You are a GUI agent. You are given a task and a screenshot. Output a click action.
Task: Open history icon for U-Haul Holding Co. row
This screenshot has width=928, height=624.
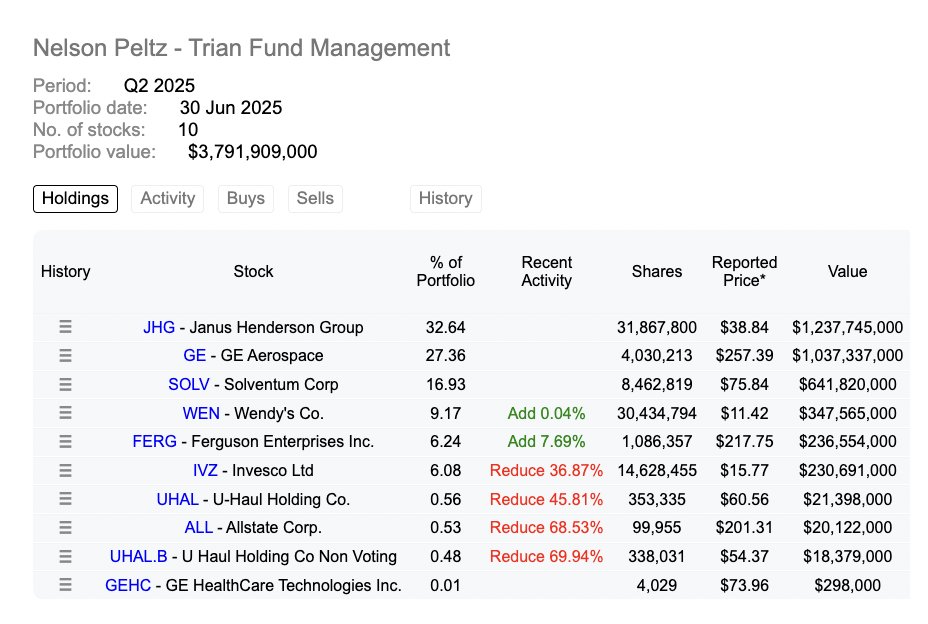(x=65, y=499)
